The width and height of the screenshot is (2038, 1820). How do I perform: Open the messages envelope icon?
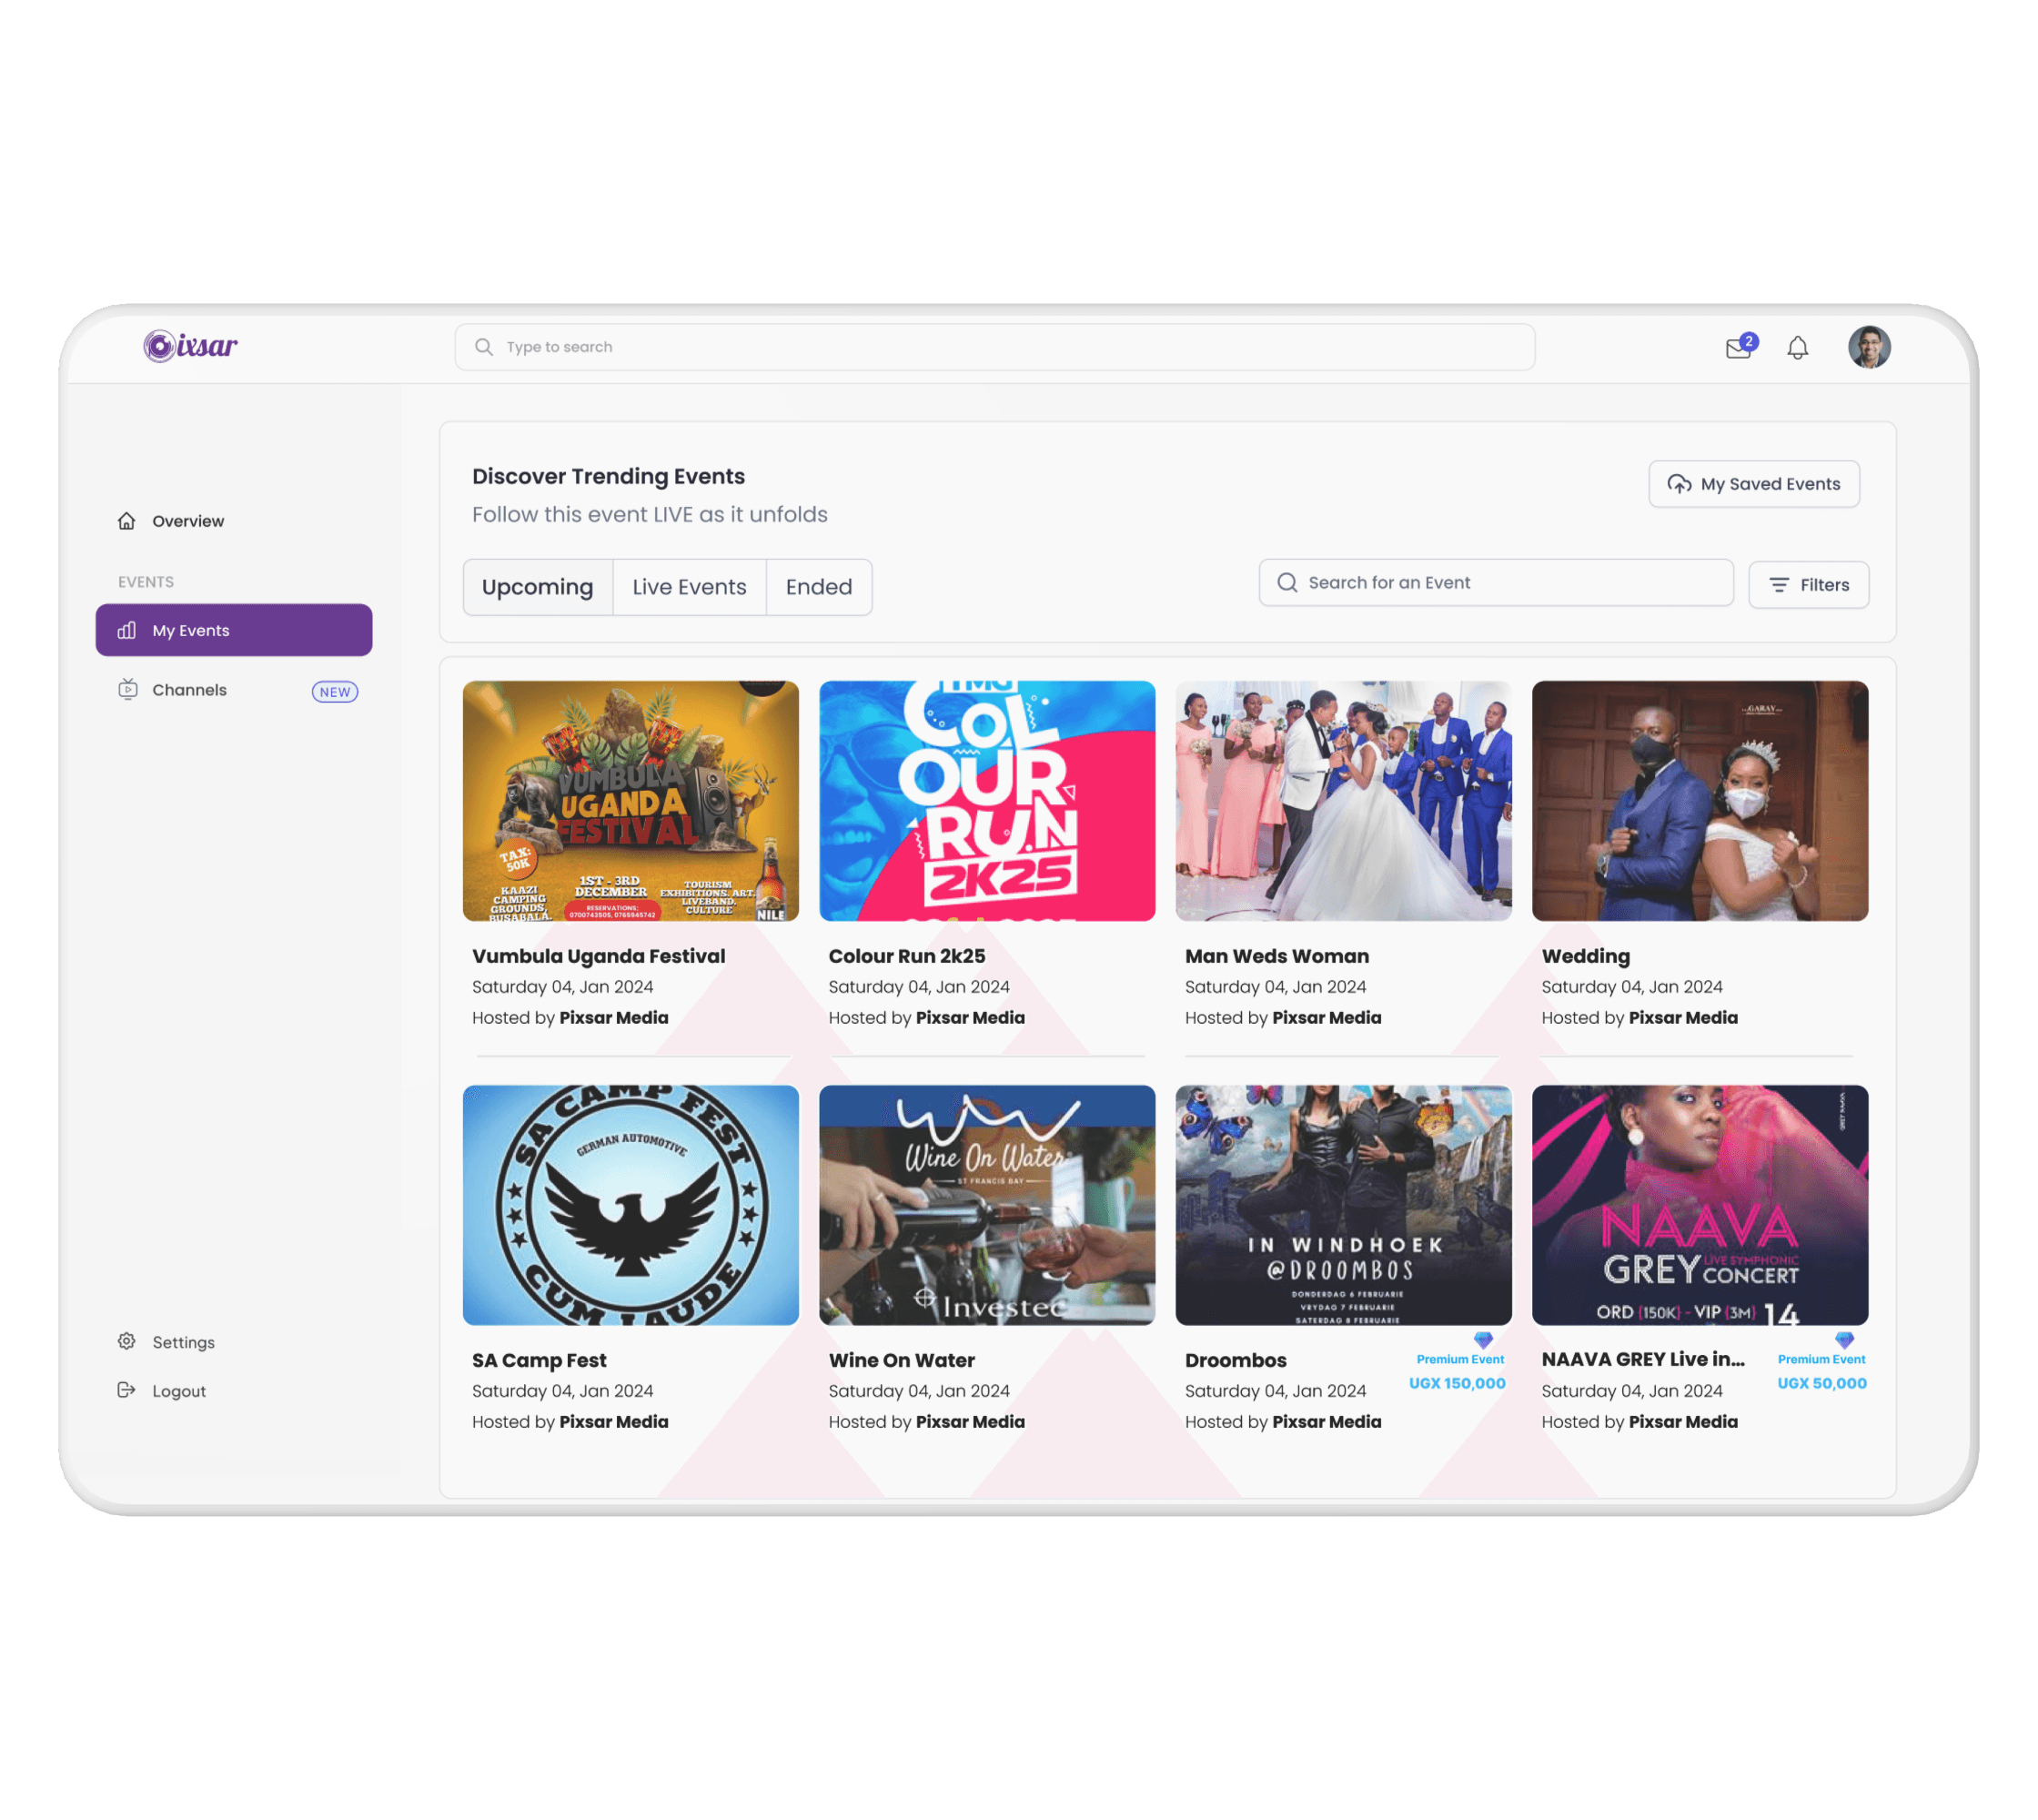pyautogui.click(x=1738, y=348)
